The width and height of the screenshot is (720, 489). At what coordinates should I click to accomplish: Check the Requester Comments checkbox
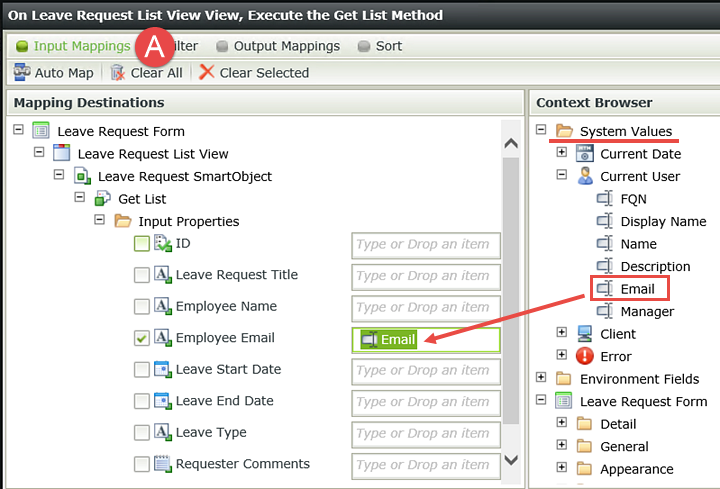(141, 464)
